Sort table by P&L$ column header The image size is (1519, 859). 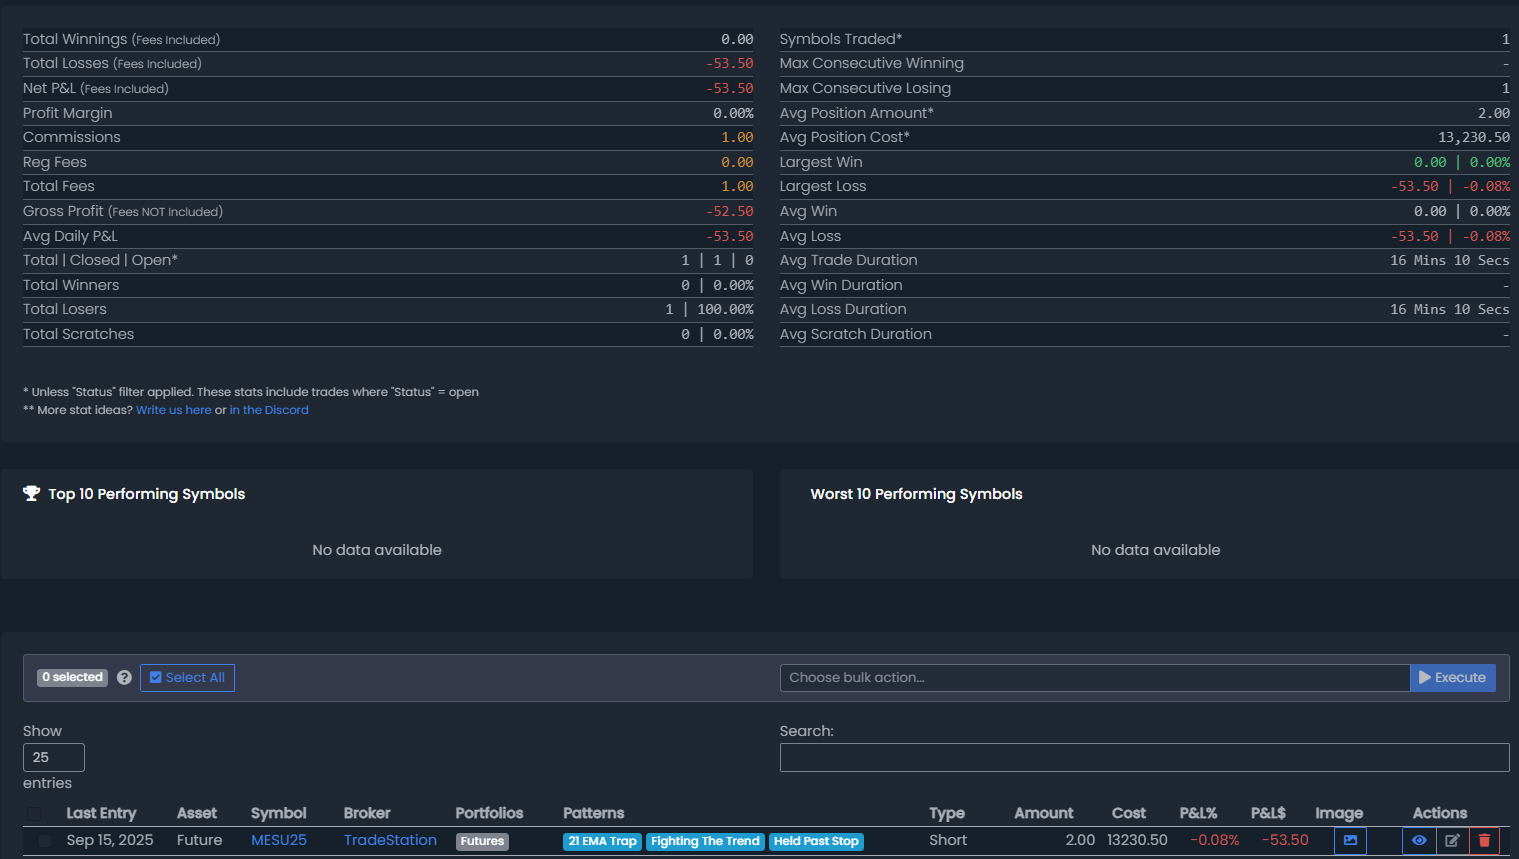pyautogui.click(x=1267, y=813)
